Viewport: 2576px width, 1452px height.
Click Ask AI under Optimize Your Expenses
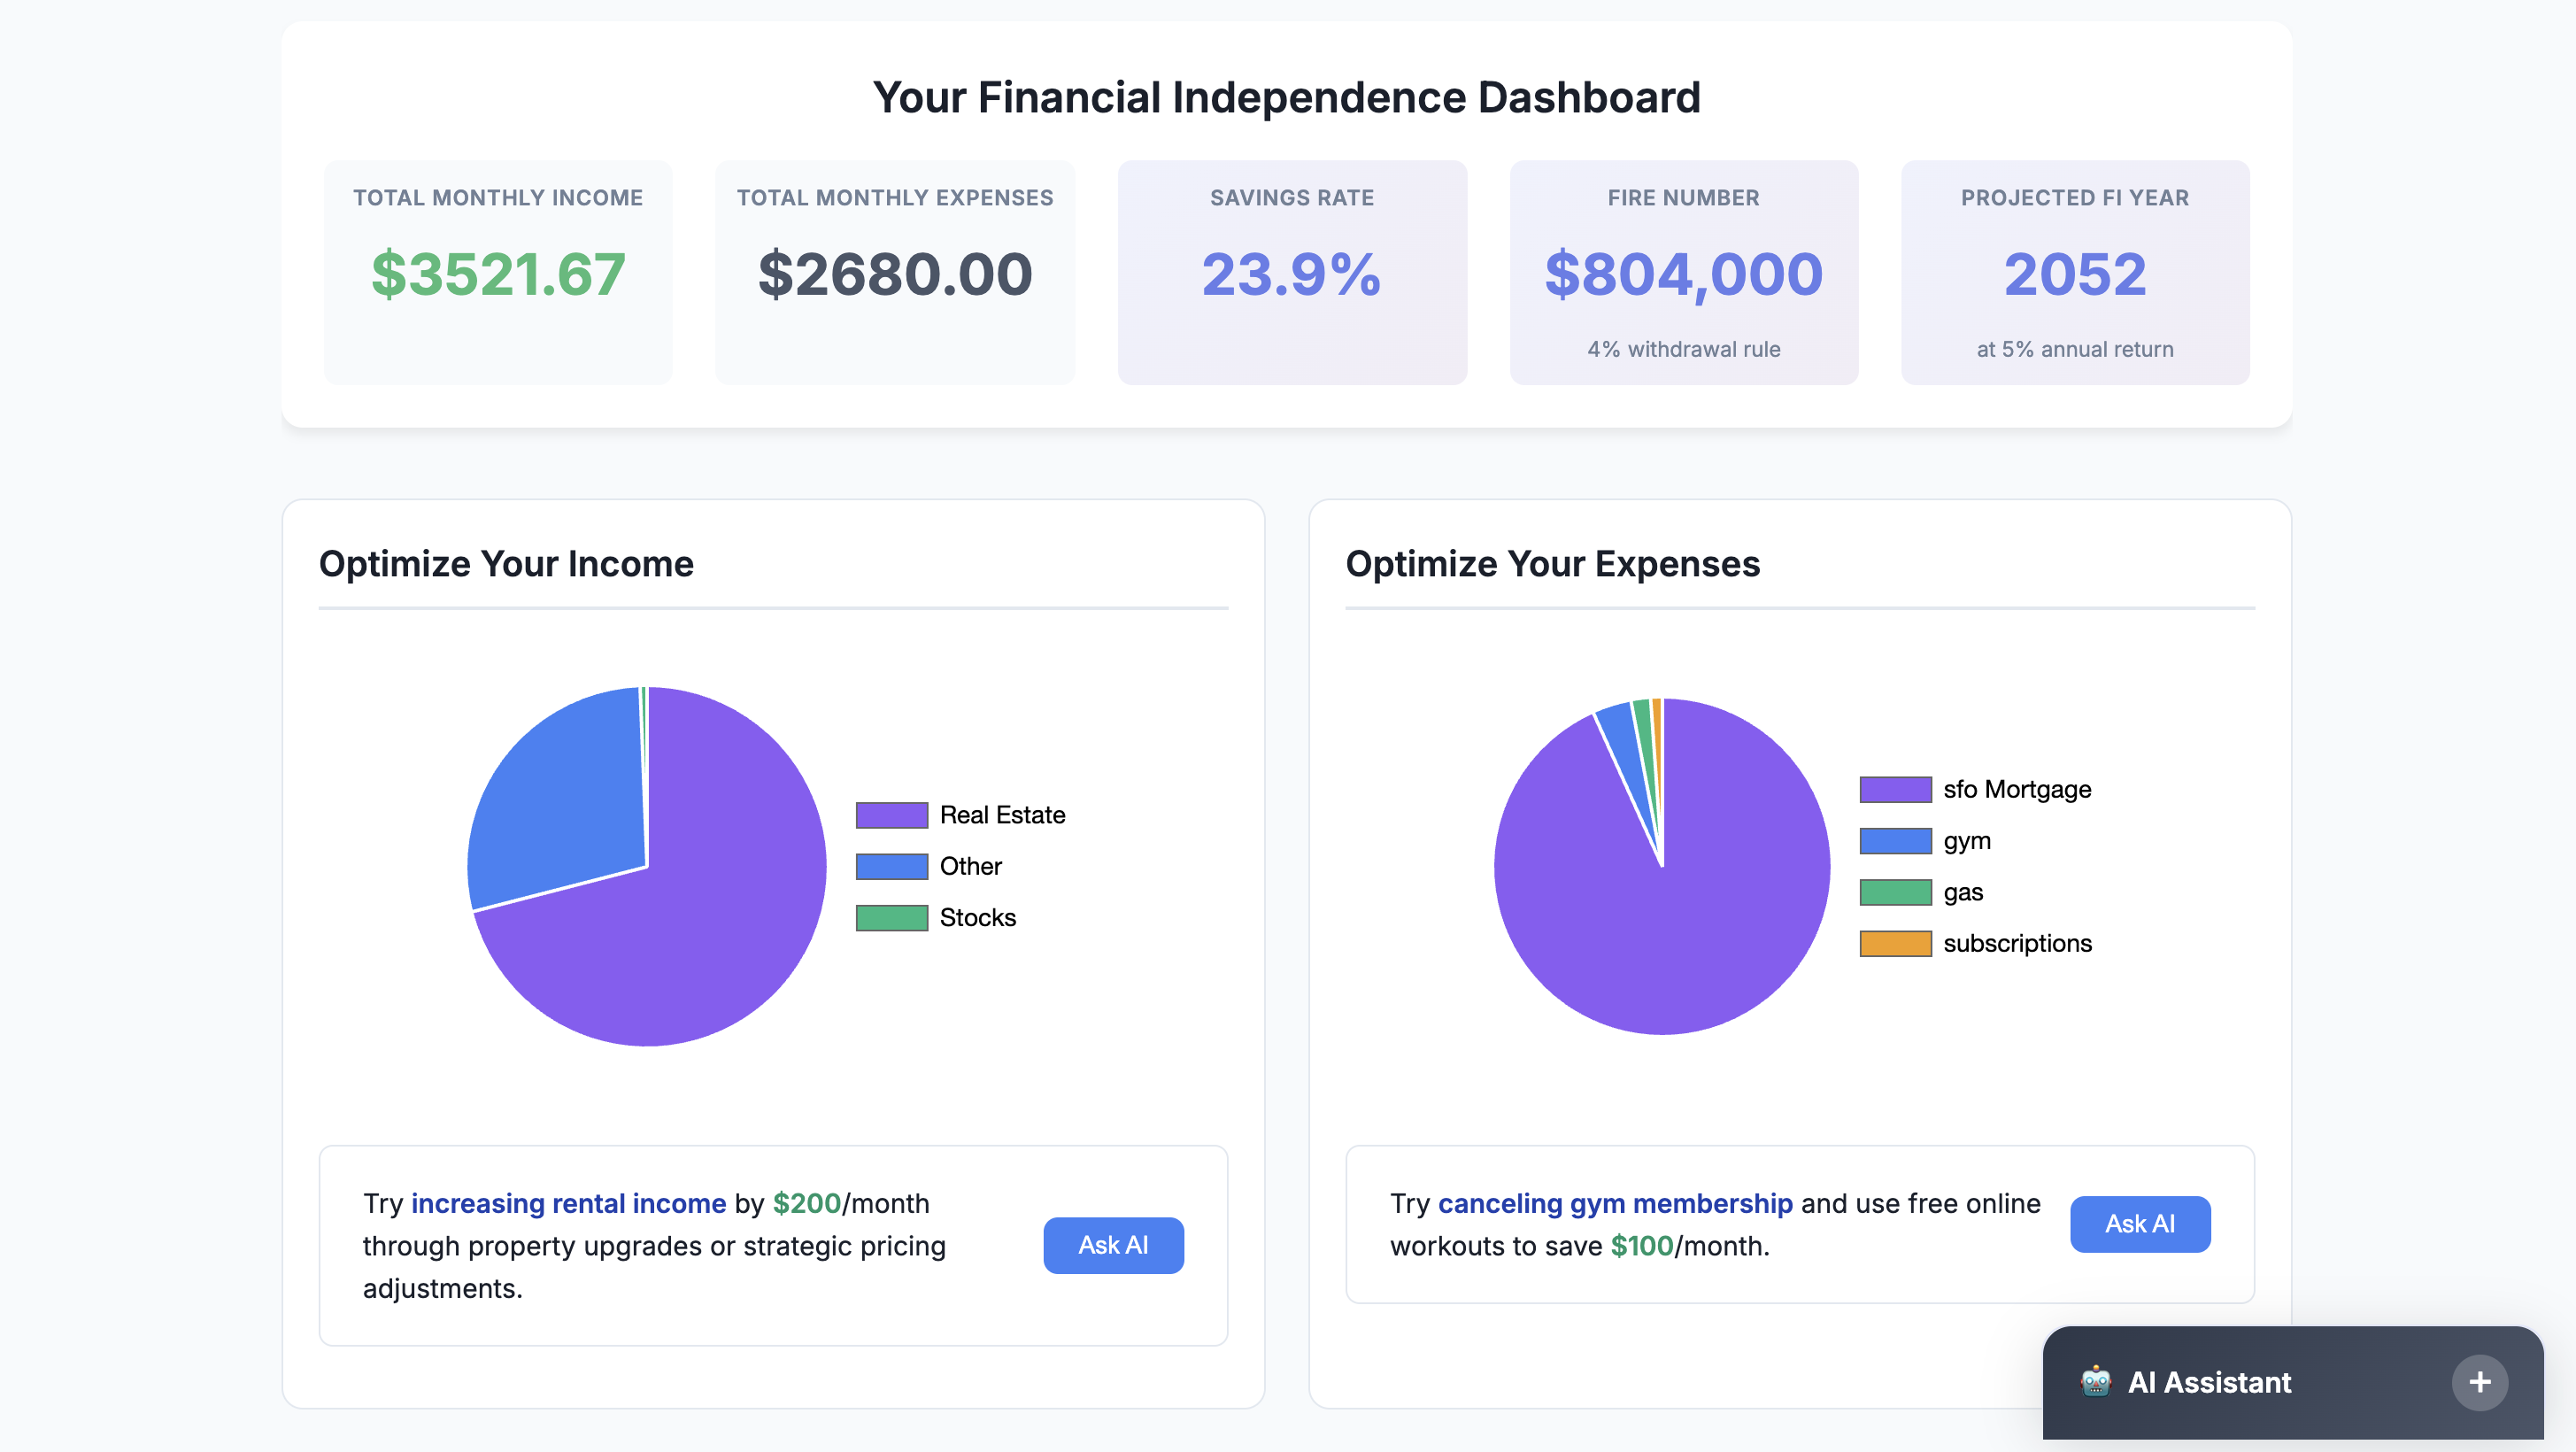(x=2140, y=1224)
